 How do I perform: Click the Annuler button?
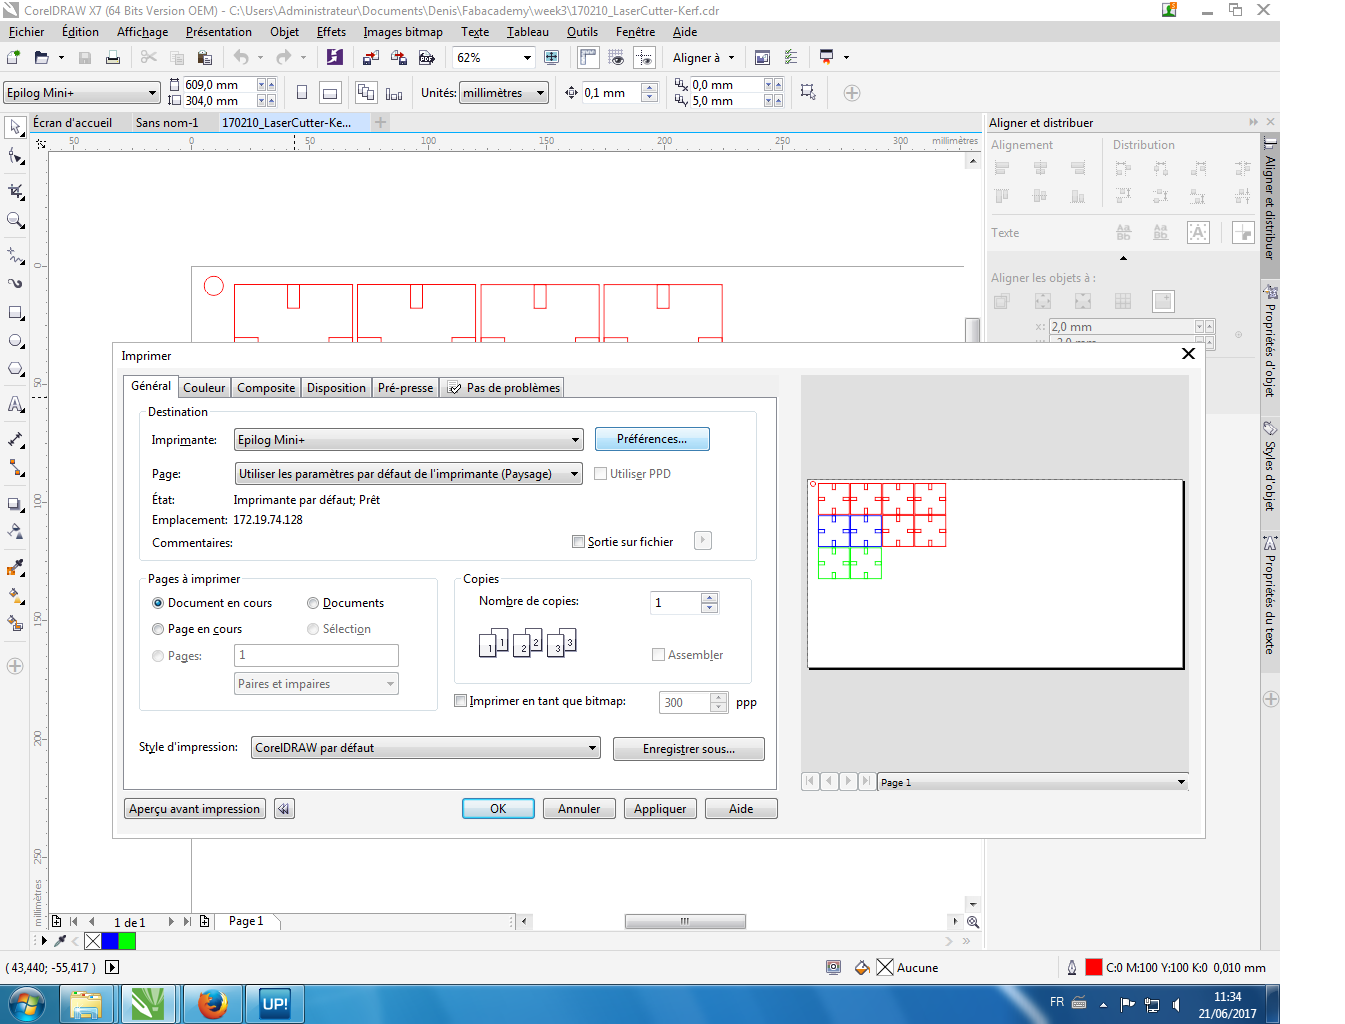[579, 809]
